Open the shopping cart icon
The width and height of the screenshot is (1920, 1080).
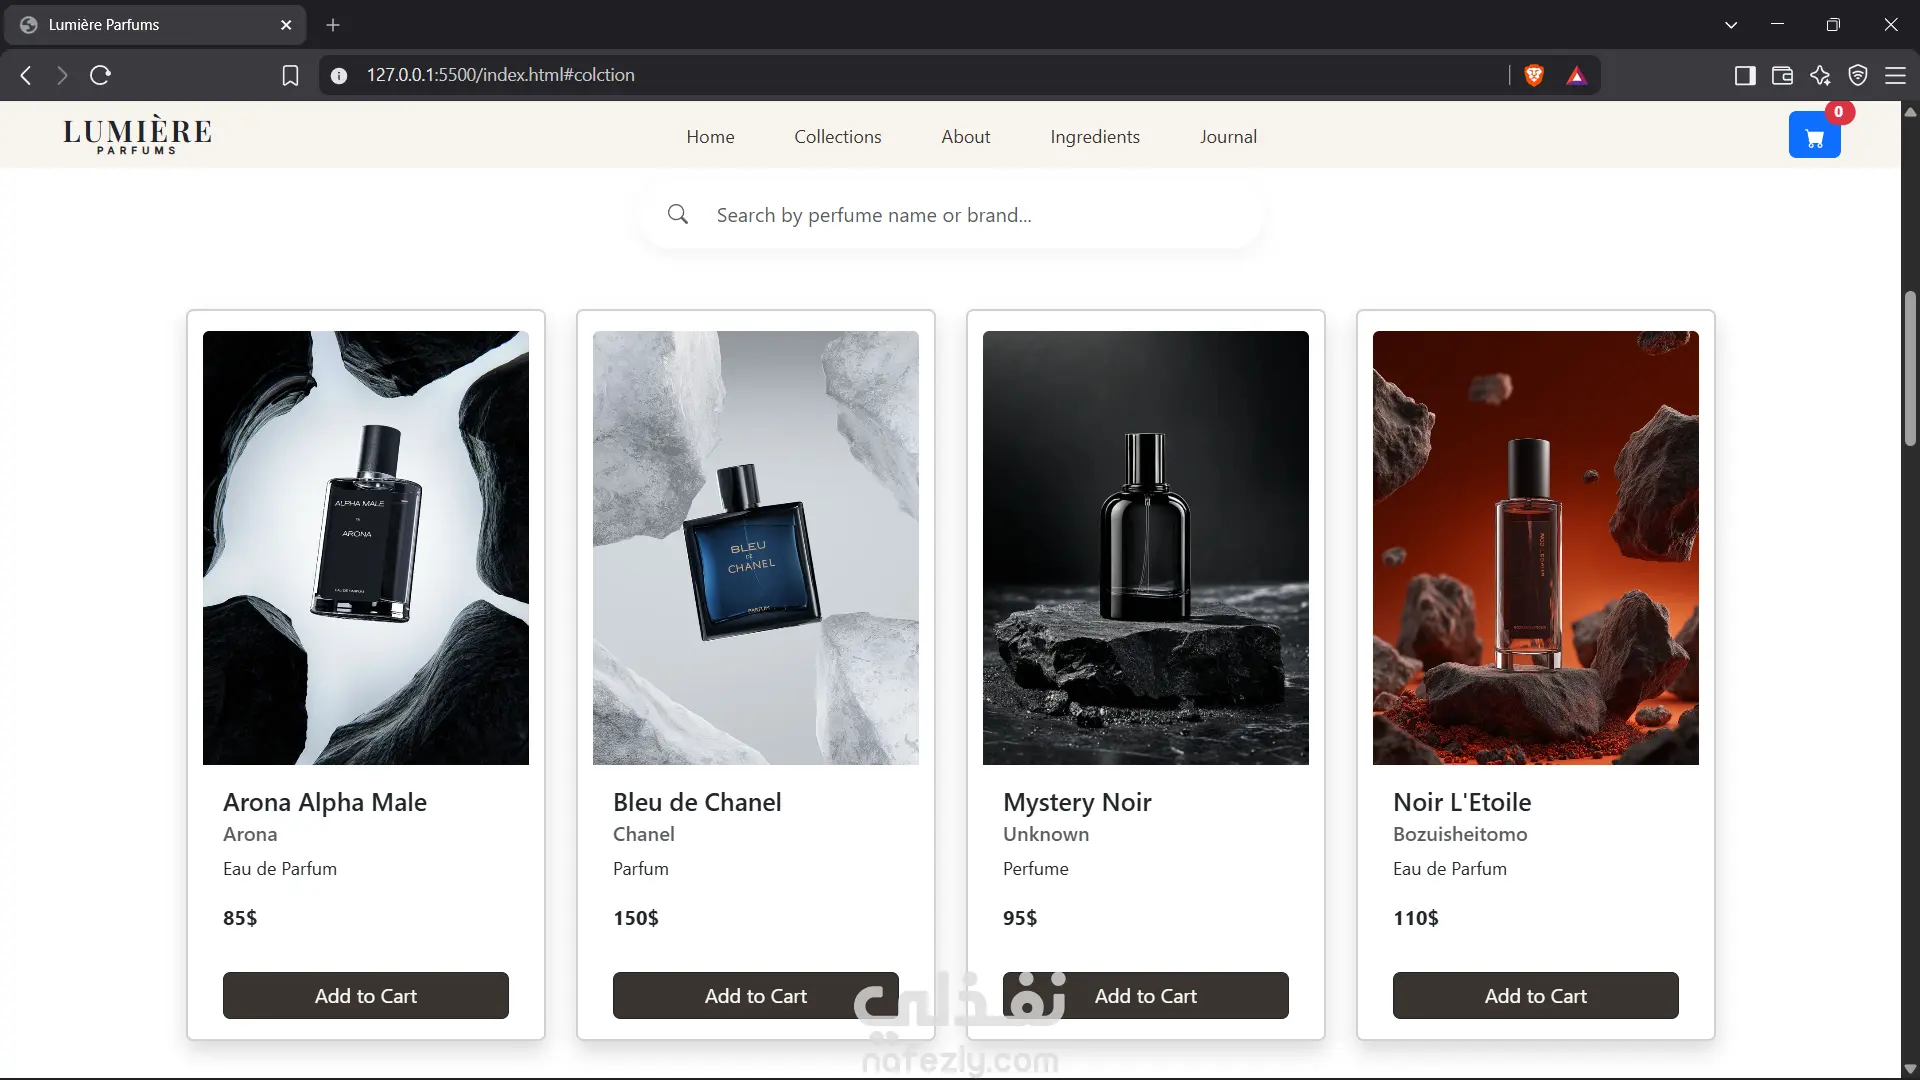(1814, 135)
